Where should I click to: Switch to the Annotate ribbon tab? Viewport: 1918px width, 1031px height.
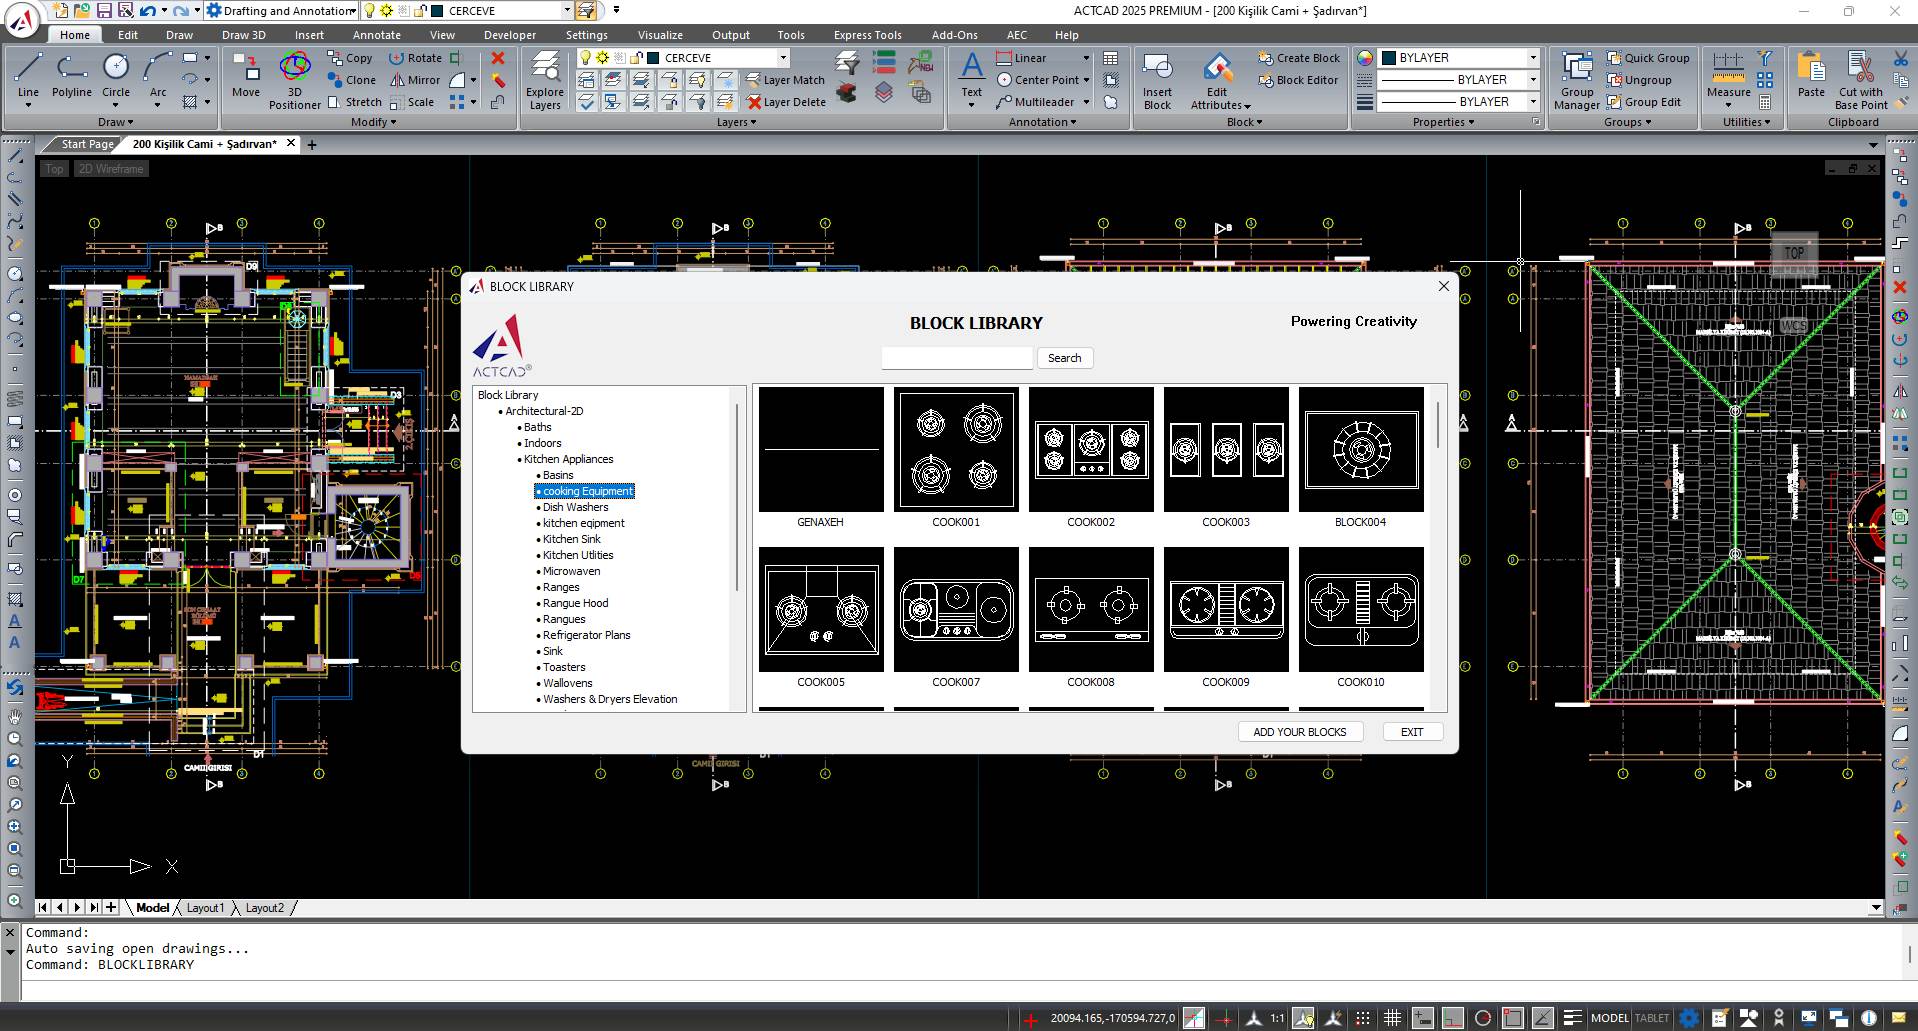pos(376,35)
